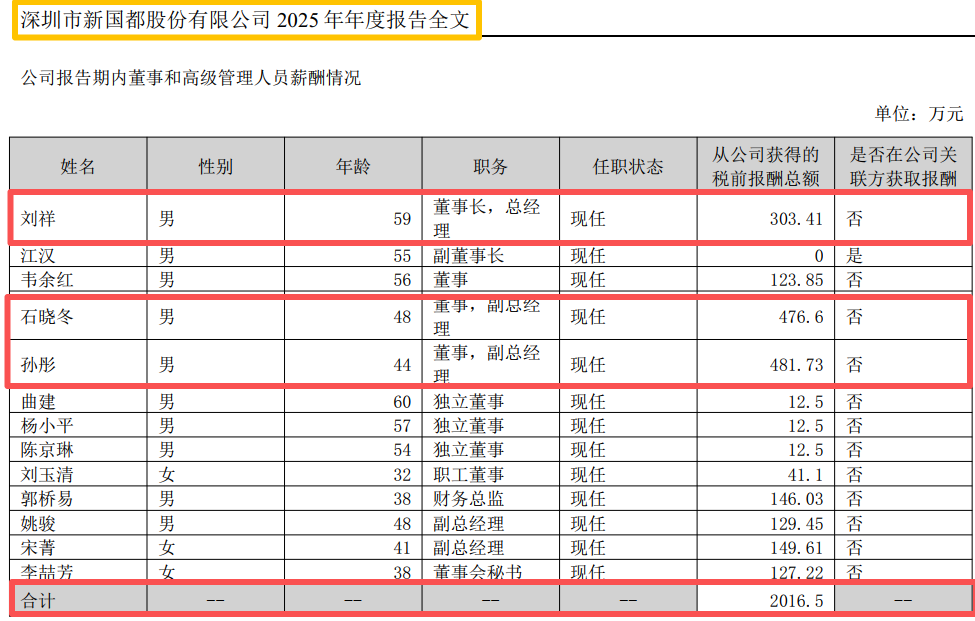
Task: Click the 年龄 column header
Action: click(x=353, y=167)
